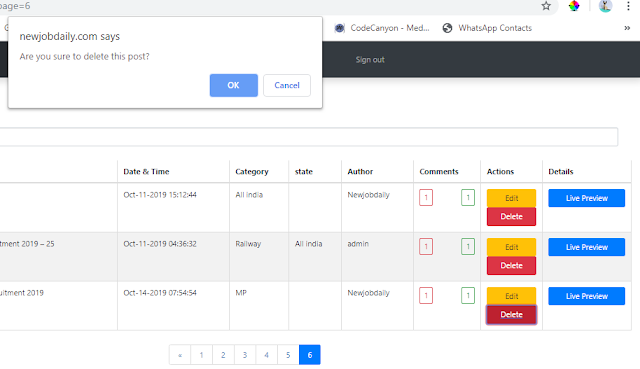Open the colorful extension icon in toolbar

coord(574,6)
